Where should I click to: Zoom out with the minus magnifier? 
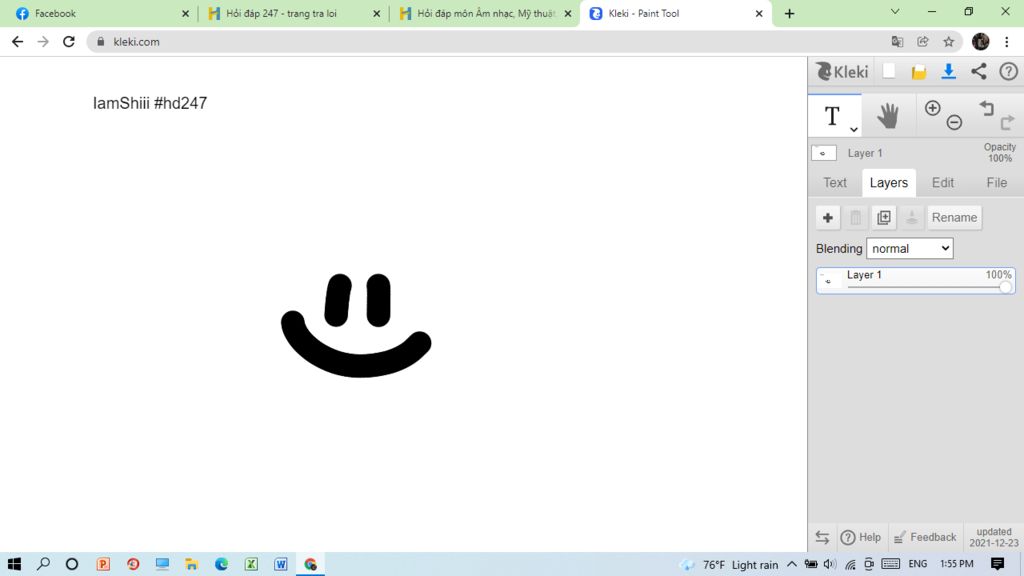pyautogui.click(x=954, y=122)
